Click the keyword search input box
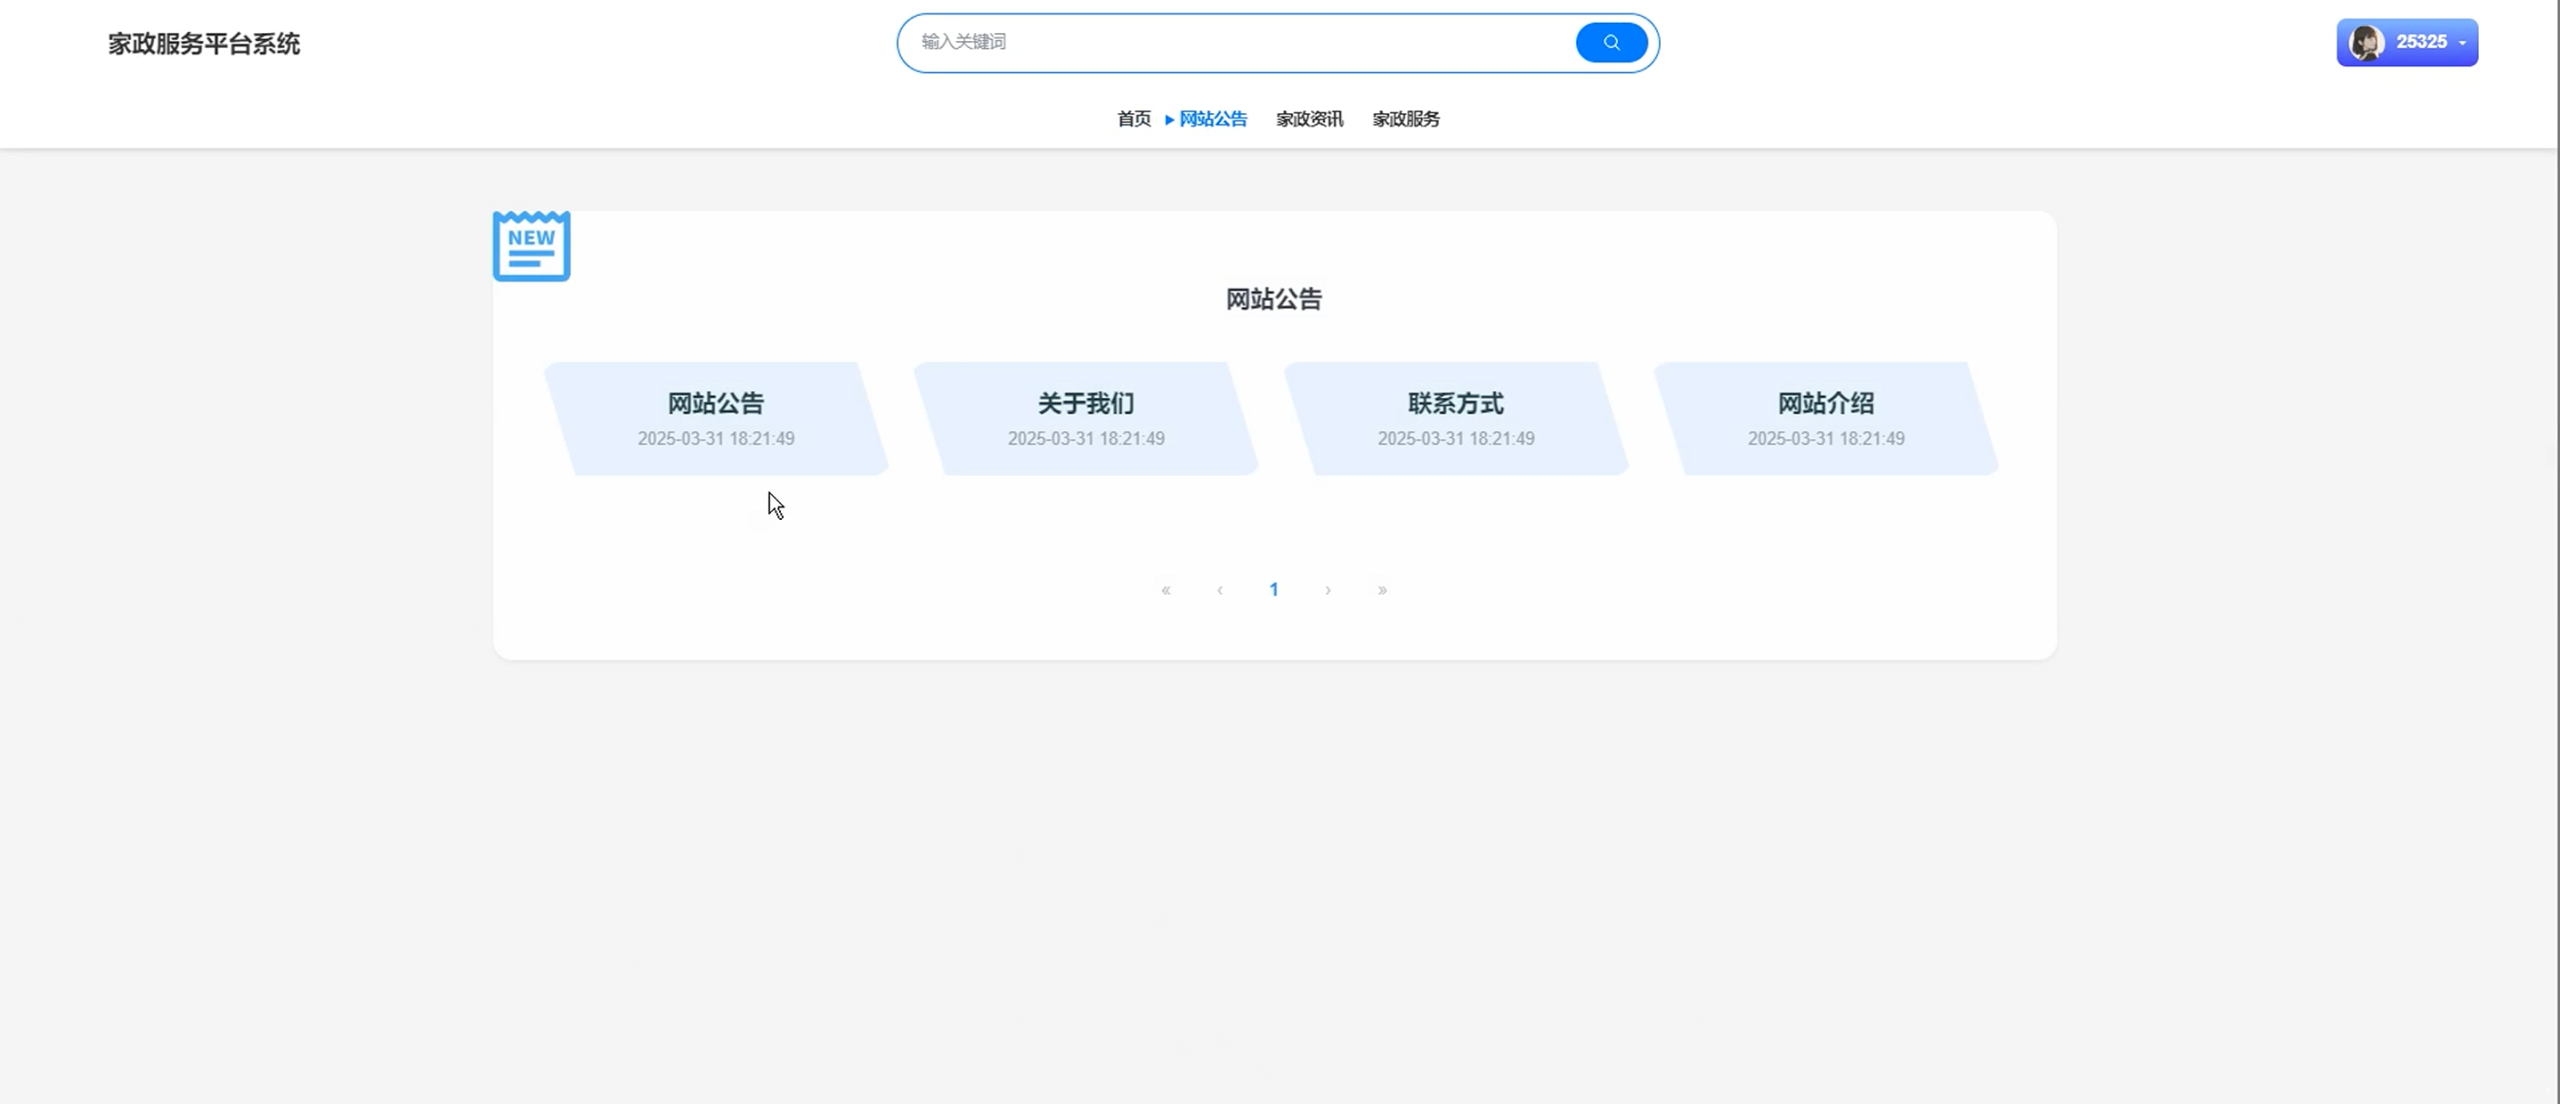The width and height of the screenshot is (2560, 1104). [x=1200, y=42]
